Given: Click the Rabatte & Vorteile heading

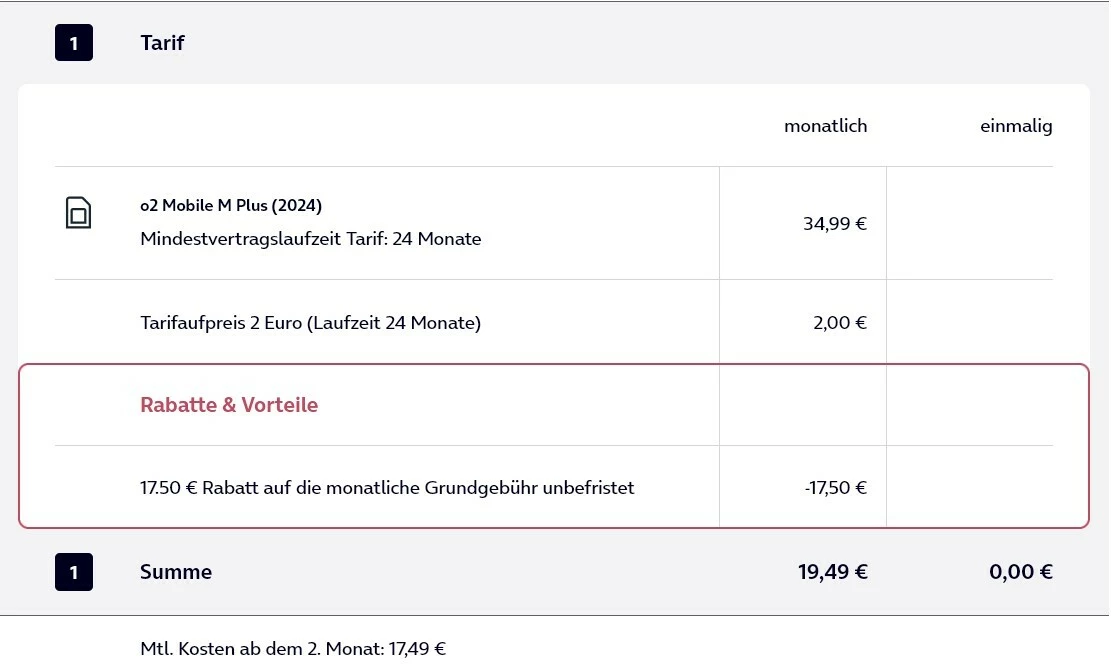Looking at the screenshot, I should [x=229, y=405].
